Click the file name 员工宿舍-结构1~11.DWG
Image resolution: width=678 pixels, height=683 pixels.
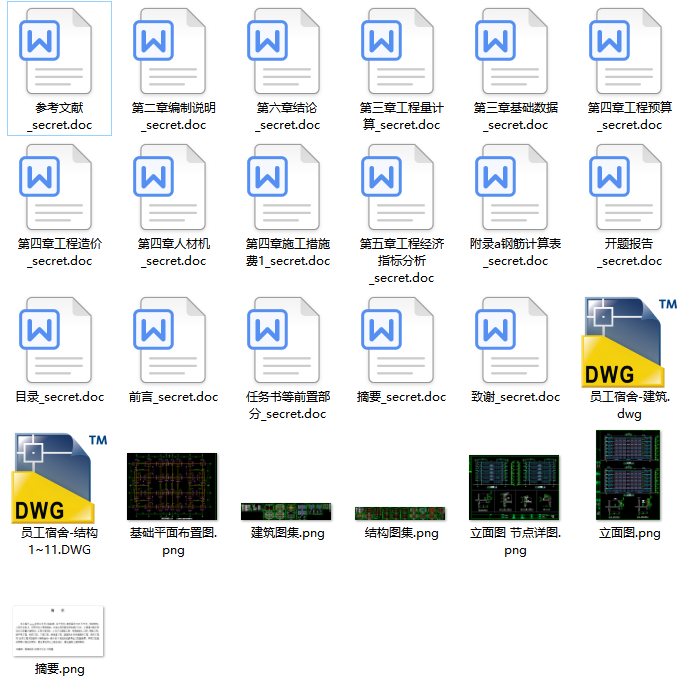60,541
